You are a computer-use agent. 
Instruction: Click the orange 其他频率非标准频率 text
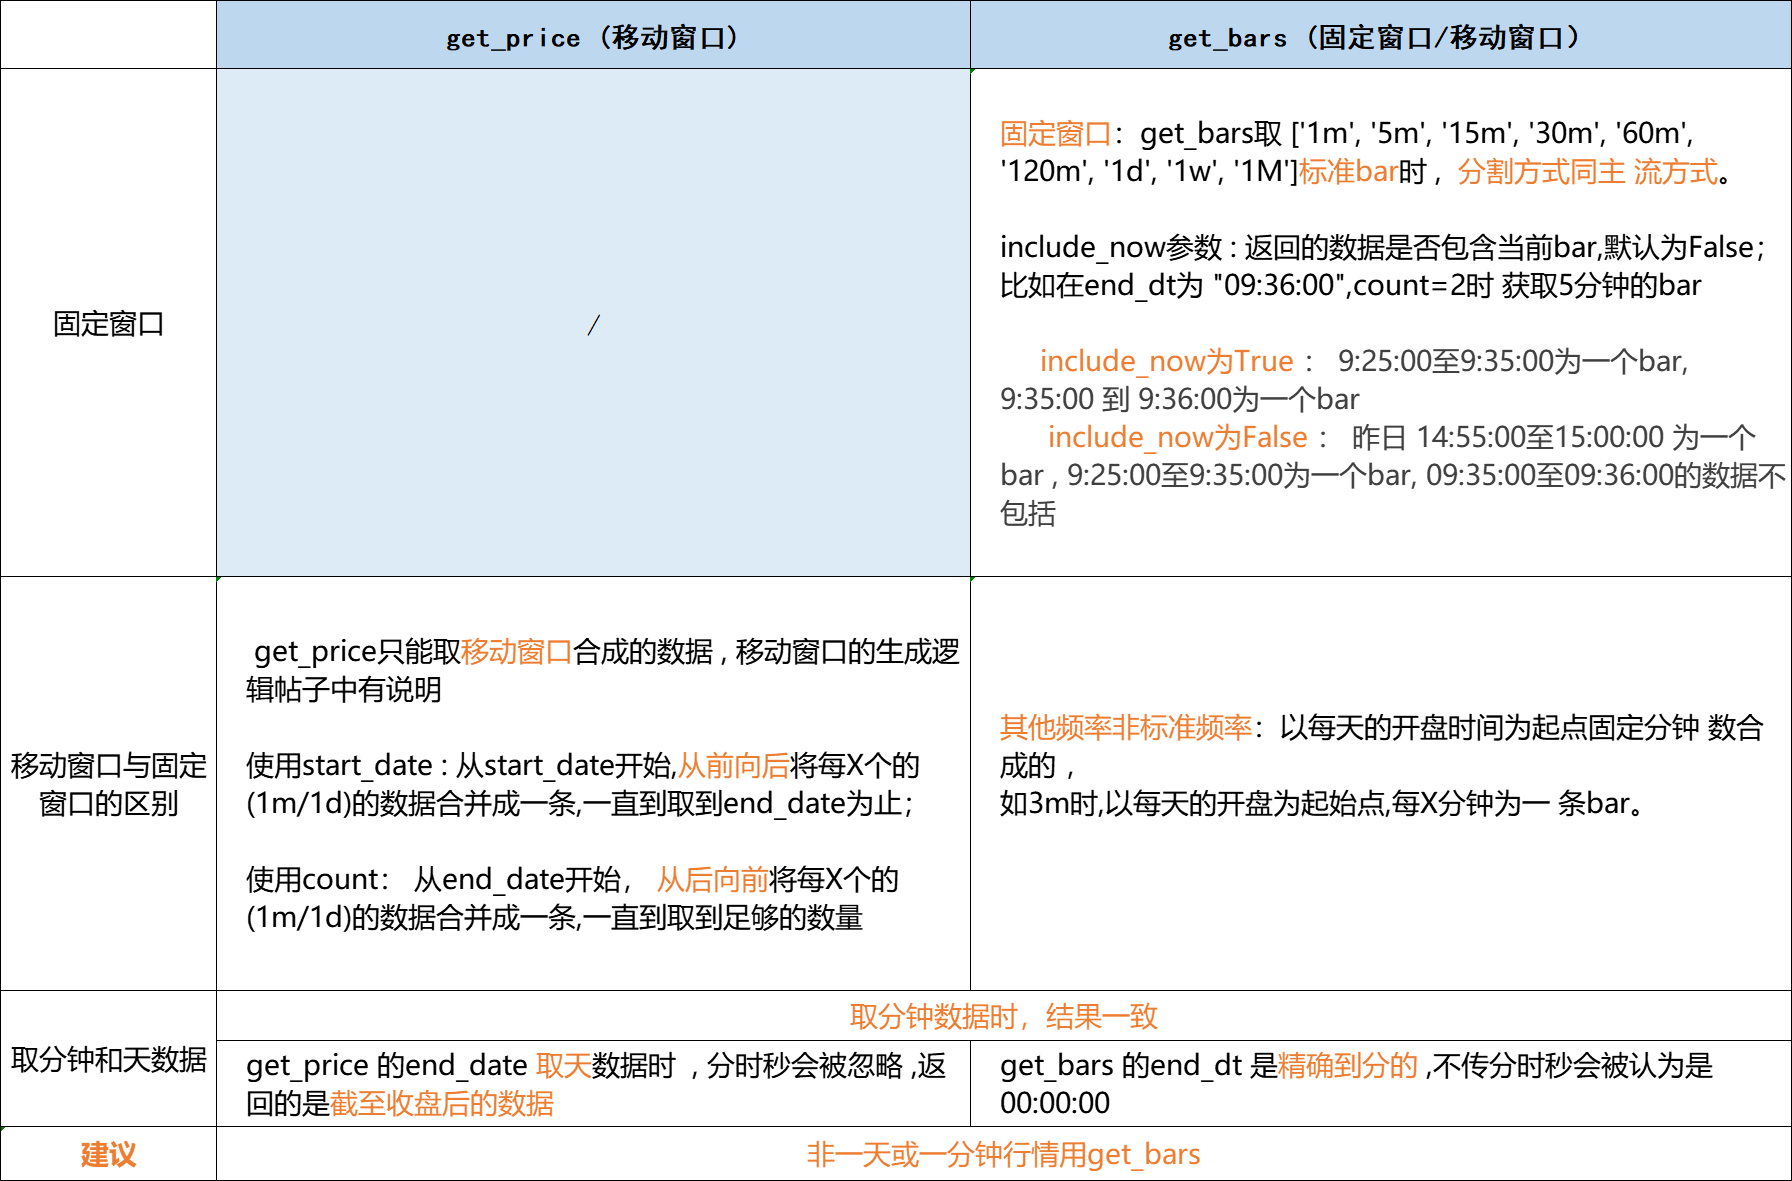click(x=1125, y=728)
